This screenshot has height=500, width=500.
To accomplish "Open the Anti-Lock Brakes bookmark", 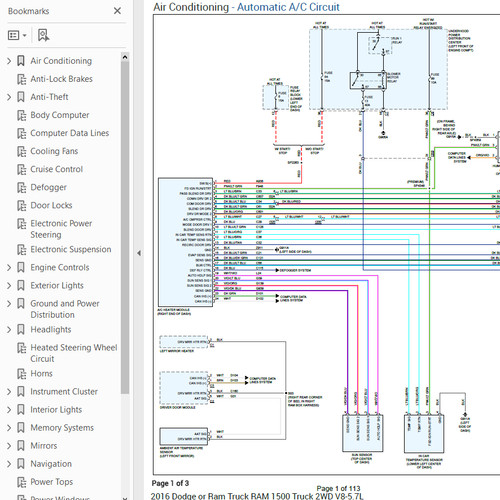I will click(62, 79).
